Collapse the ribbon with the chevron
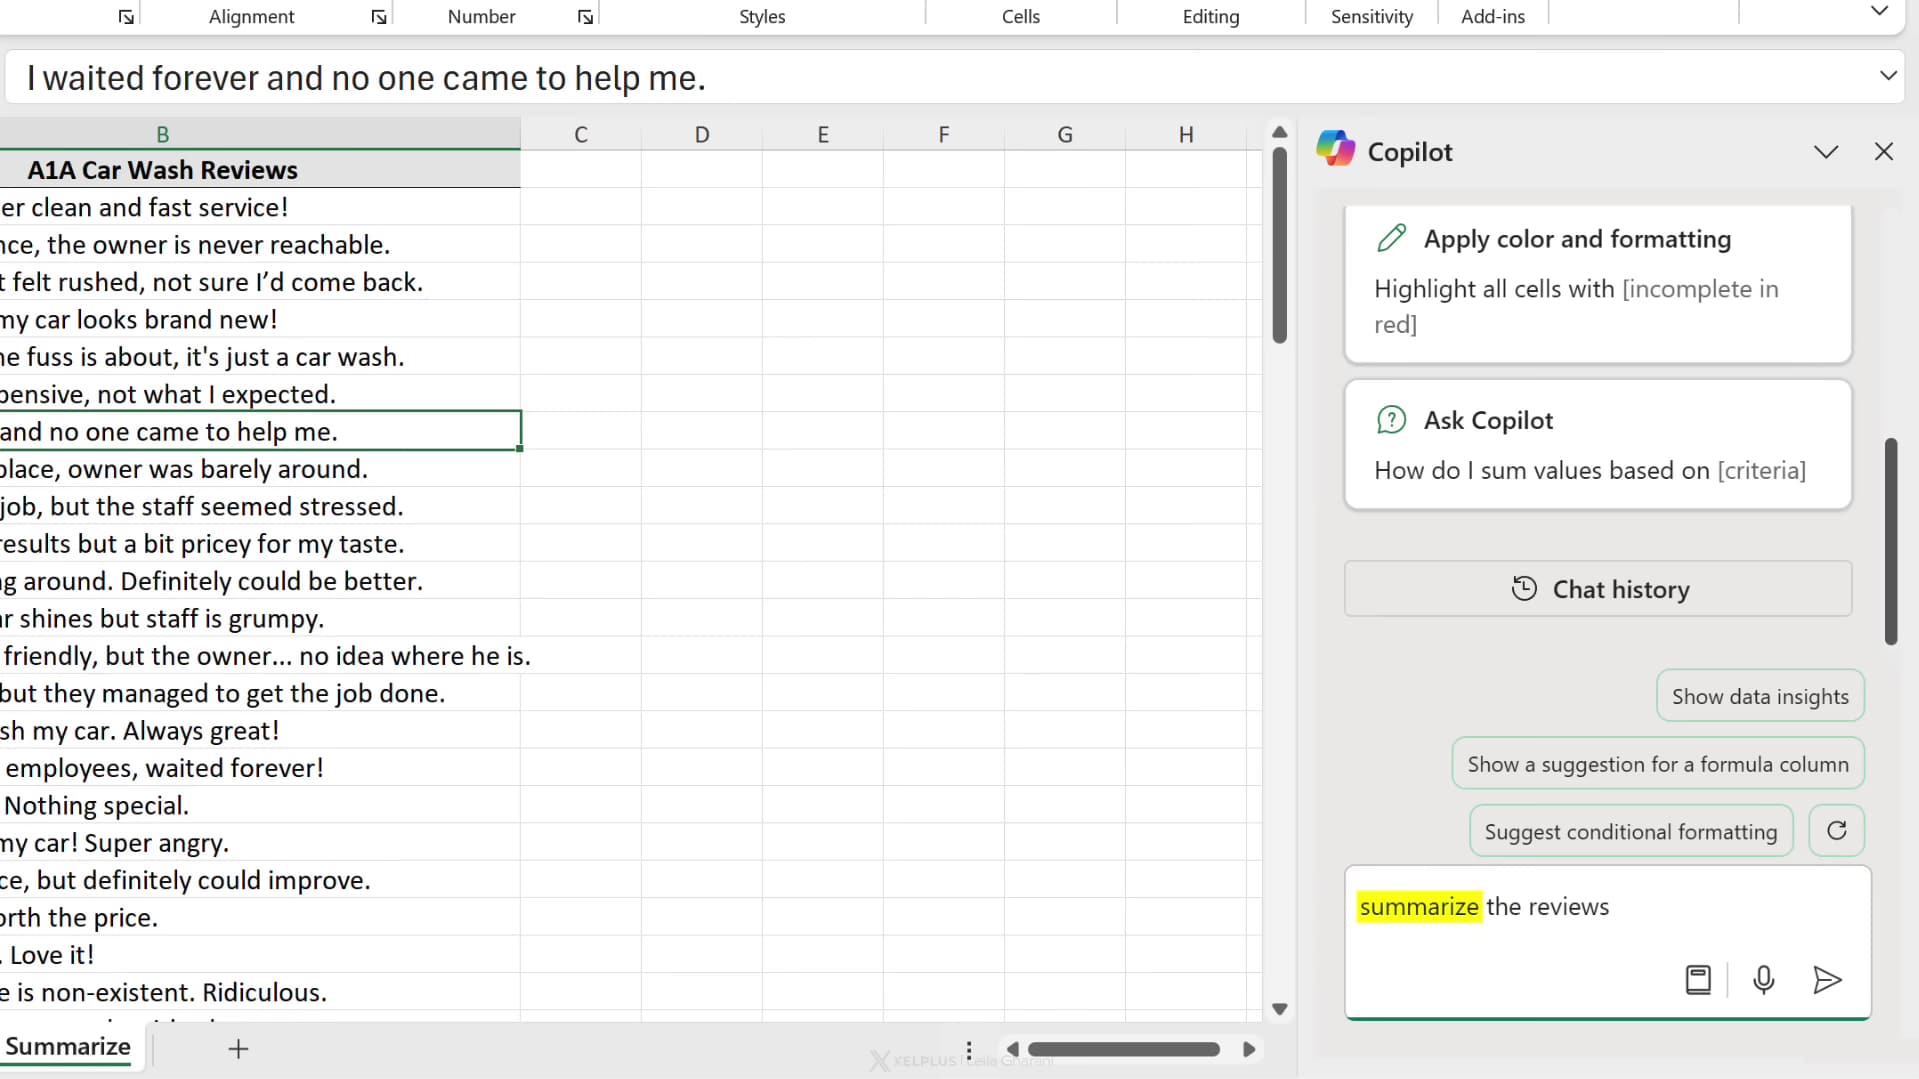Image resolution: width=1919 pixels, height=1079 pixels. point(1879,12)
